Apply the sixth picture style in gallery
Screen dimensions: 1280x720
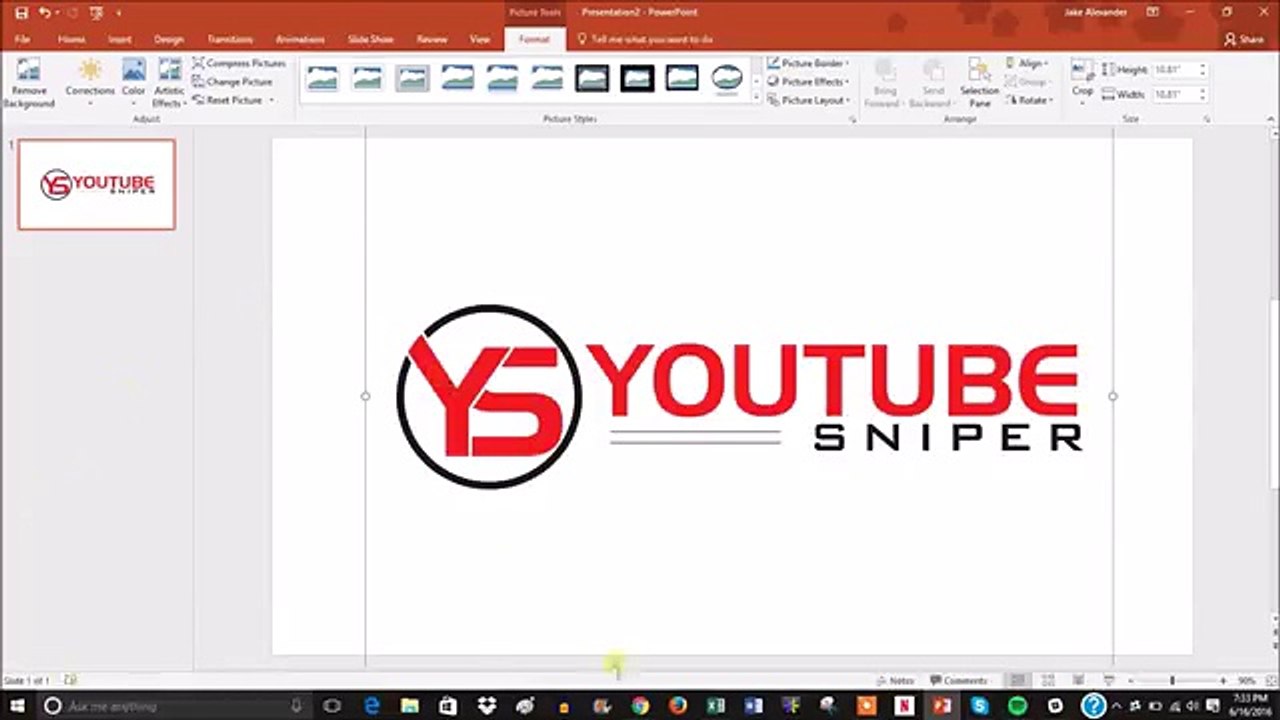pos(547,77)
